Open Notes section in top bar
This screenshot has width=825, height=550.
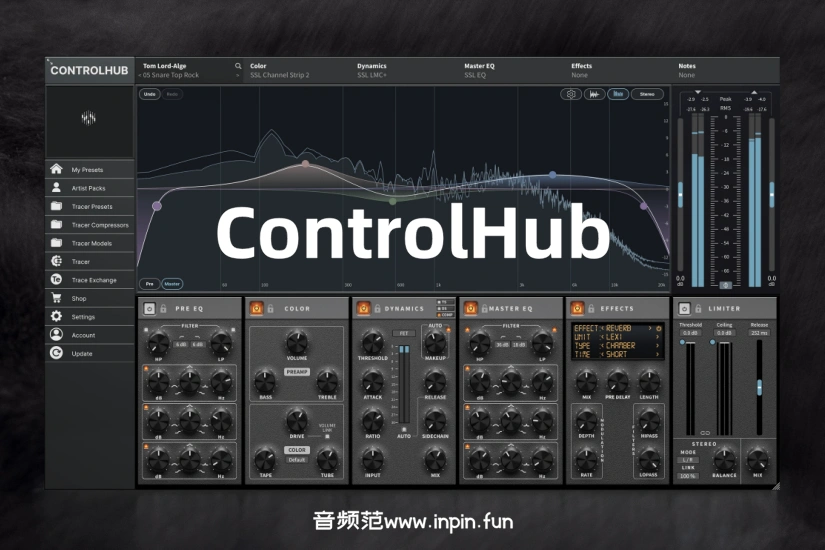click(x=687, y=71)
